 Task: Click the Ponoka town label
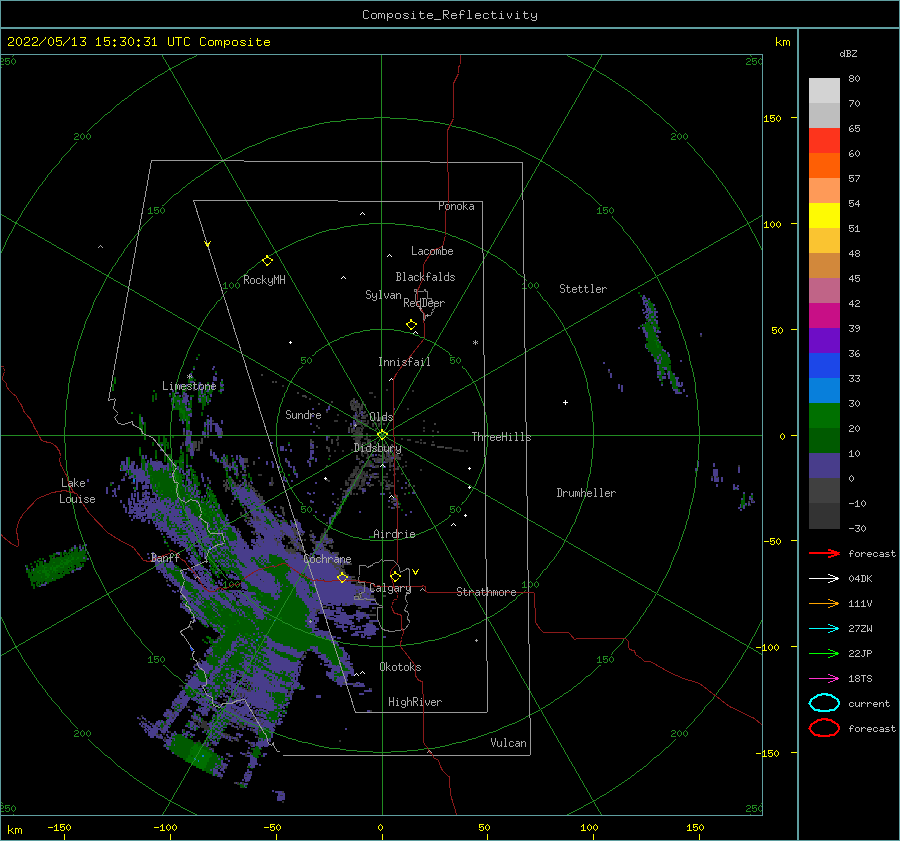[x=456, y=206]
